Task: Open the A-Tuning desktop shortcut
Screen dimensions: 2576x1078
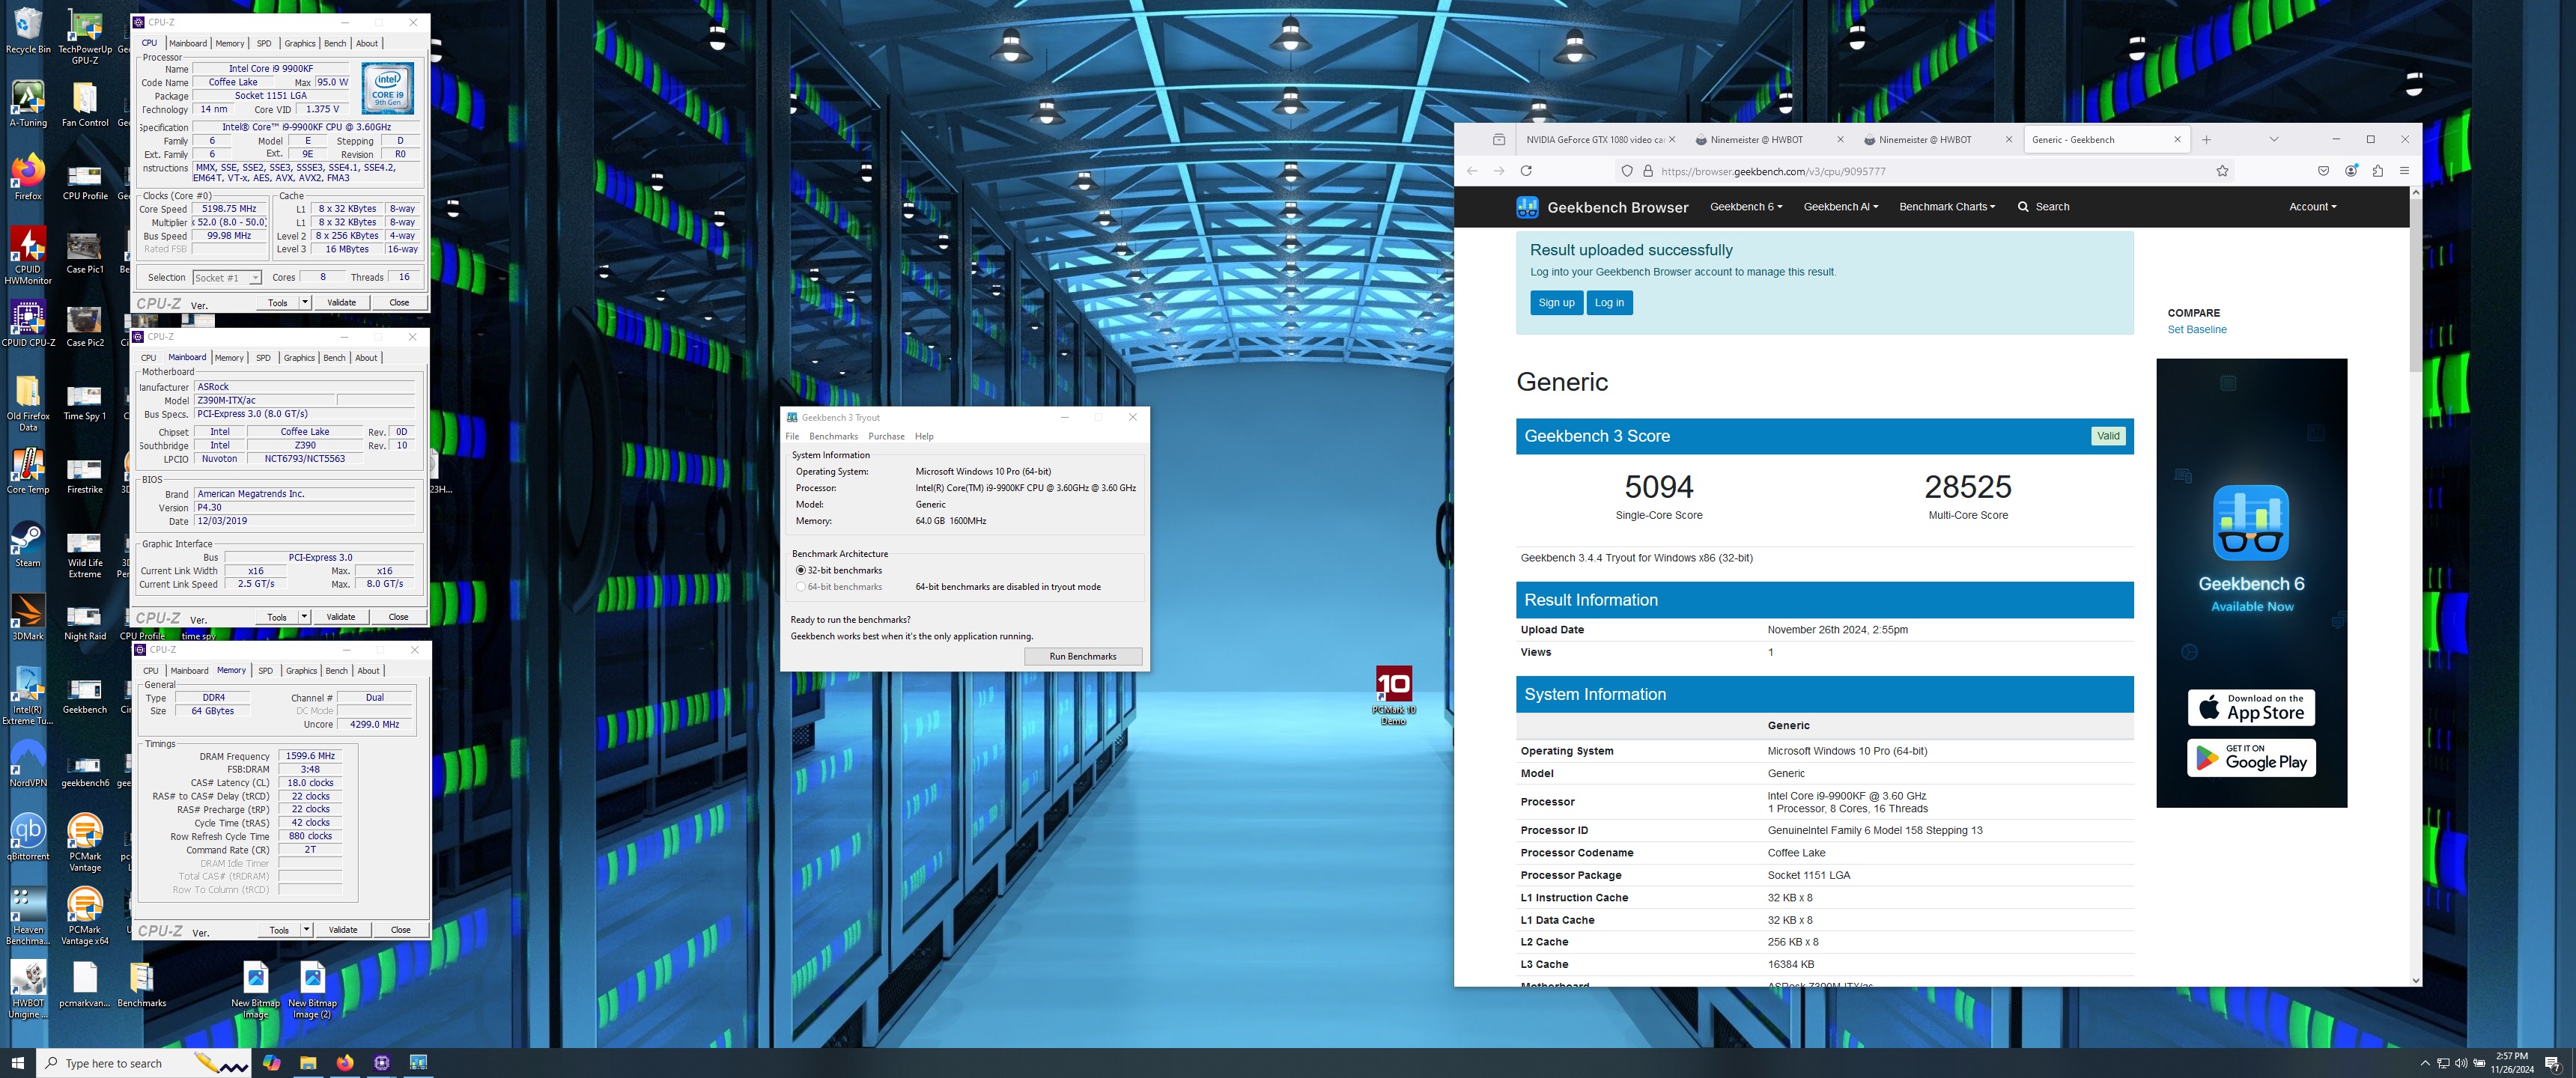Action: [28, 104]
